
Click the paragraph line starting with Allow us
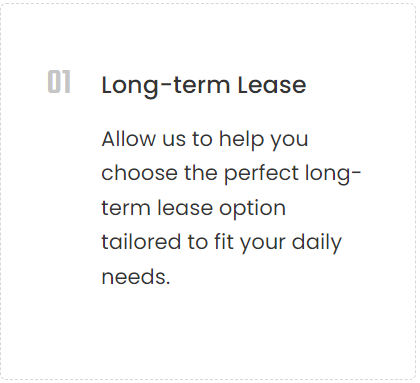click(205, 140)
